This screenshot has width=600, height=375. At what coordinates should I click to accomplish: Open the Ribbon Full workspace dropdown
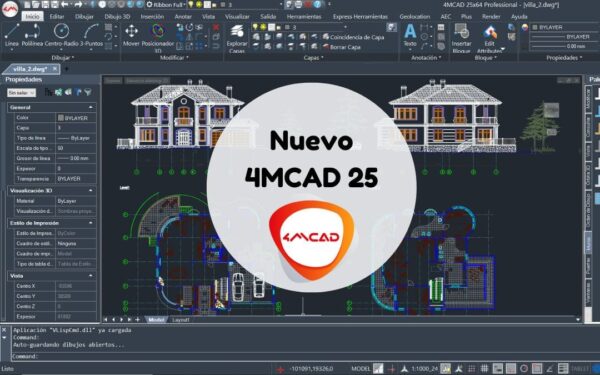pyautogui.click(x=166, y=5)
